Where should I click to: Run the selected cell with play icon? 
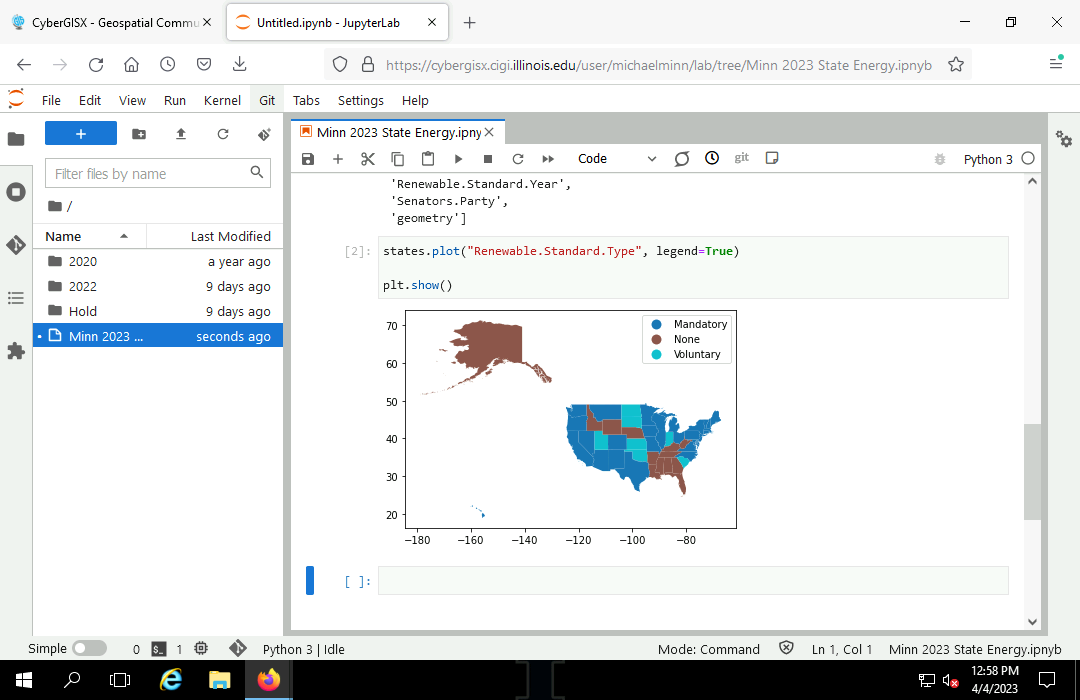pyautogui.click(x=458, y=159)
